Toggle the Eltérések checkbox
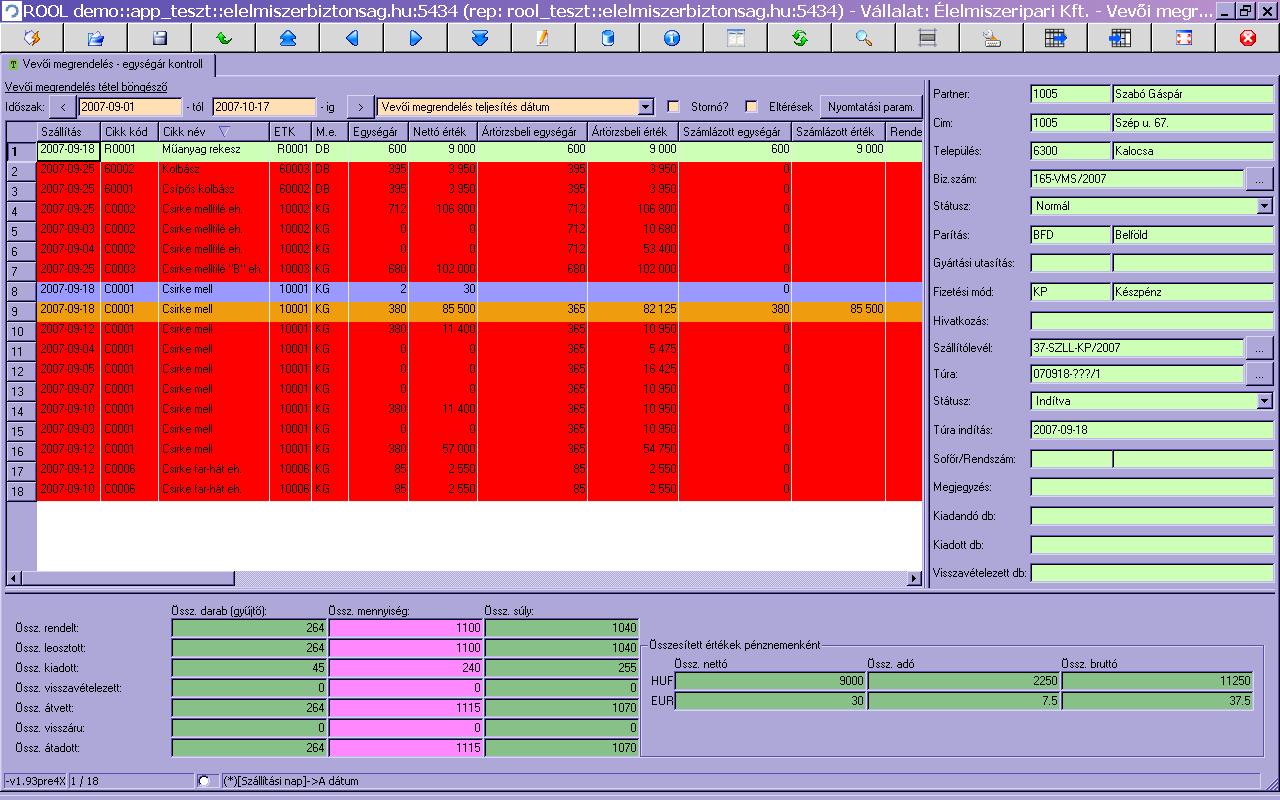1280x800 pixels. (751, 107)
